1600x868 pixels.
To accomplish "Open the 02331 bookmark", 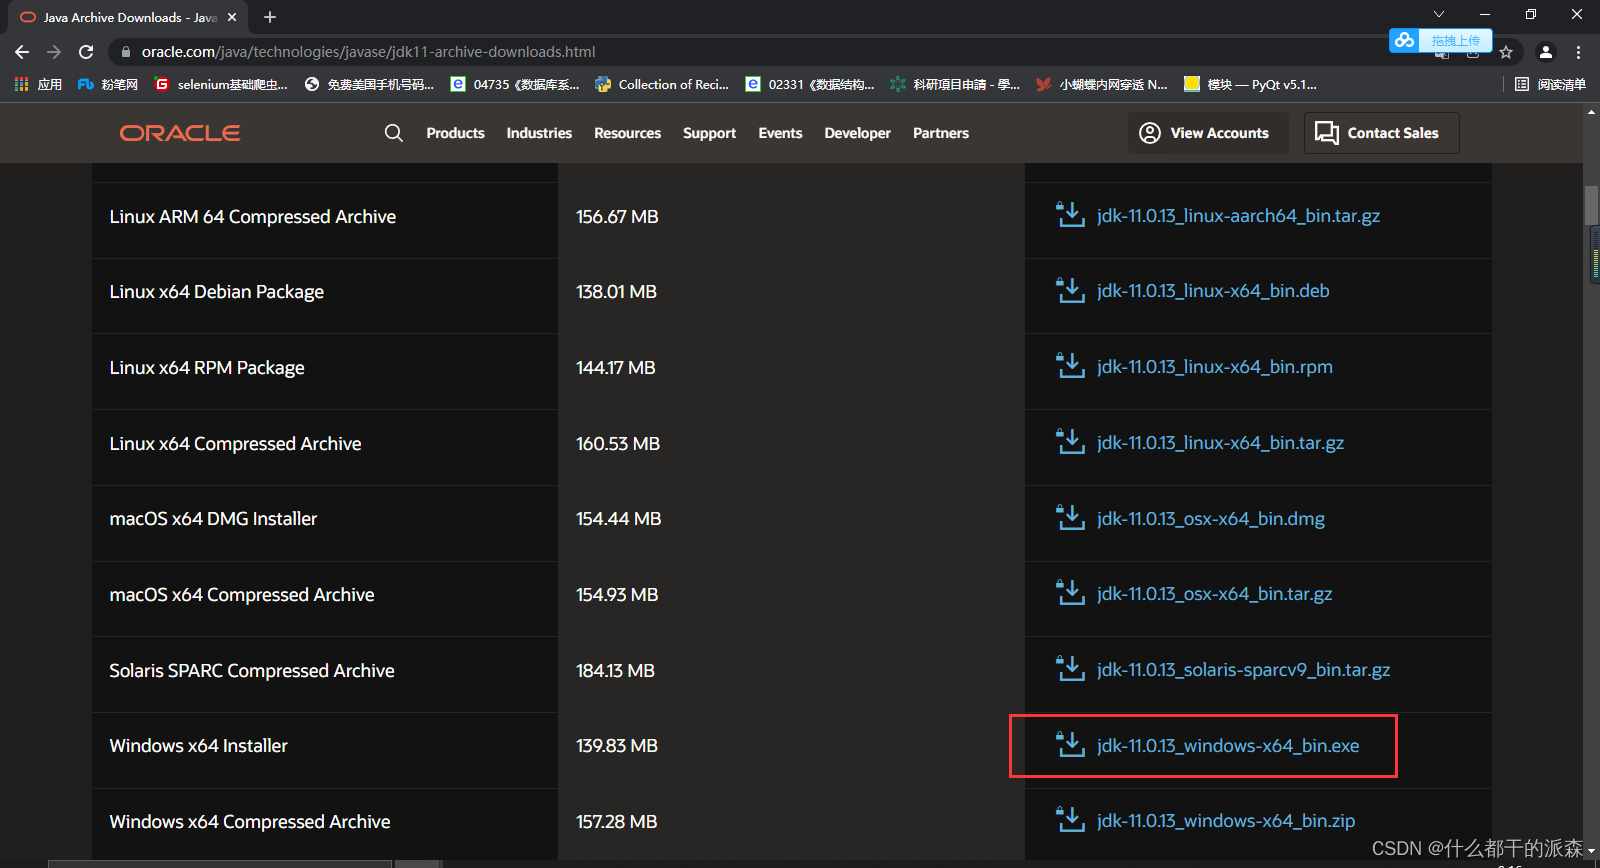I will pyautogui.click(x=810, y=84).
